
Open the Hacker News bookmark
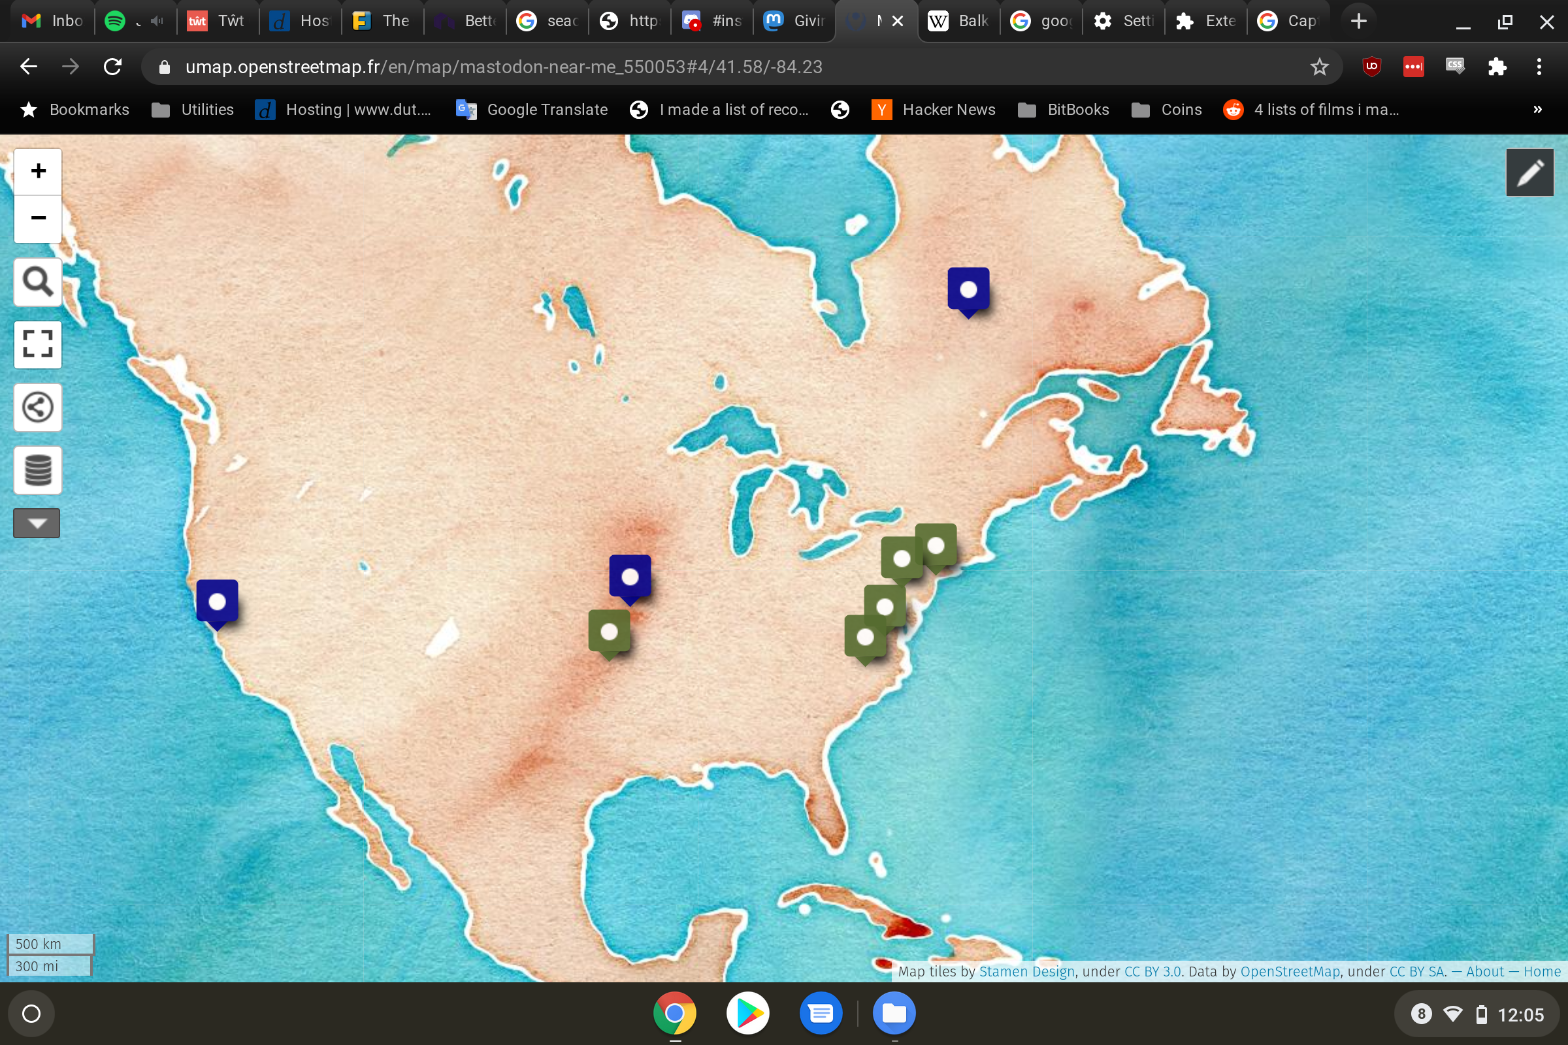[934, 110]
